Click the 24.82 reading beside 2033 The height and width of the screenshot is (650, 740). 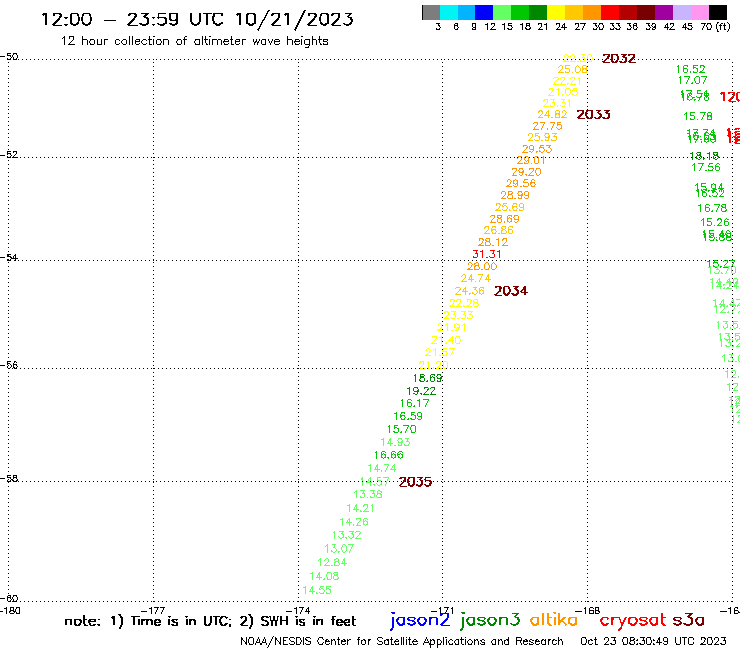[x=552, y=114]
